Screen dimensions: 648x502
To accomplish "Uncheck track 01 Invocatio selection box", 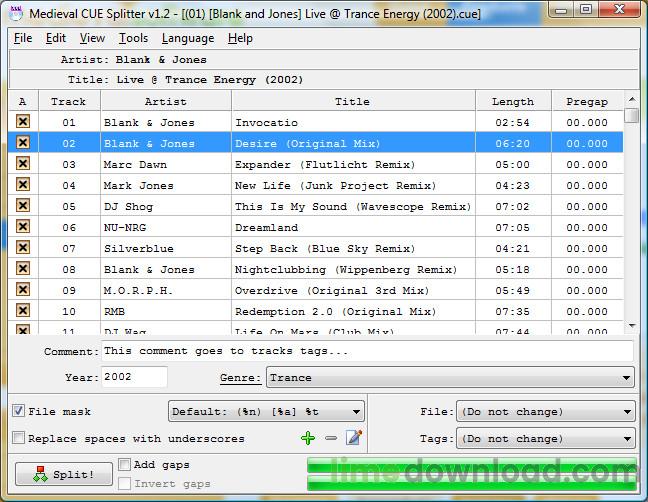I will (x=22, y=122).
